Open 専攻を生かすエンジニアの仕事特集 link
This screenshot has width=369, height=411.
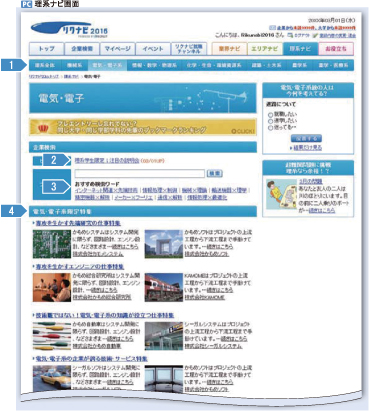(80, 267)
